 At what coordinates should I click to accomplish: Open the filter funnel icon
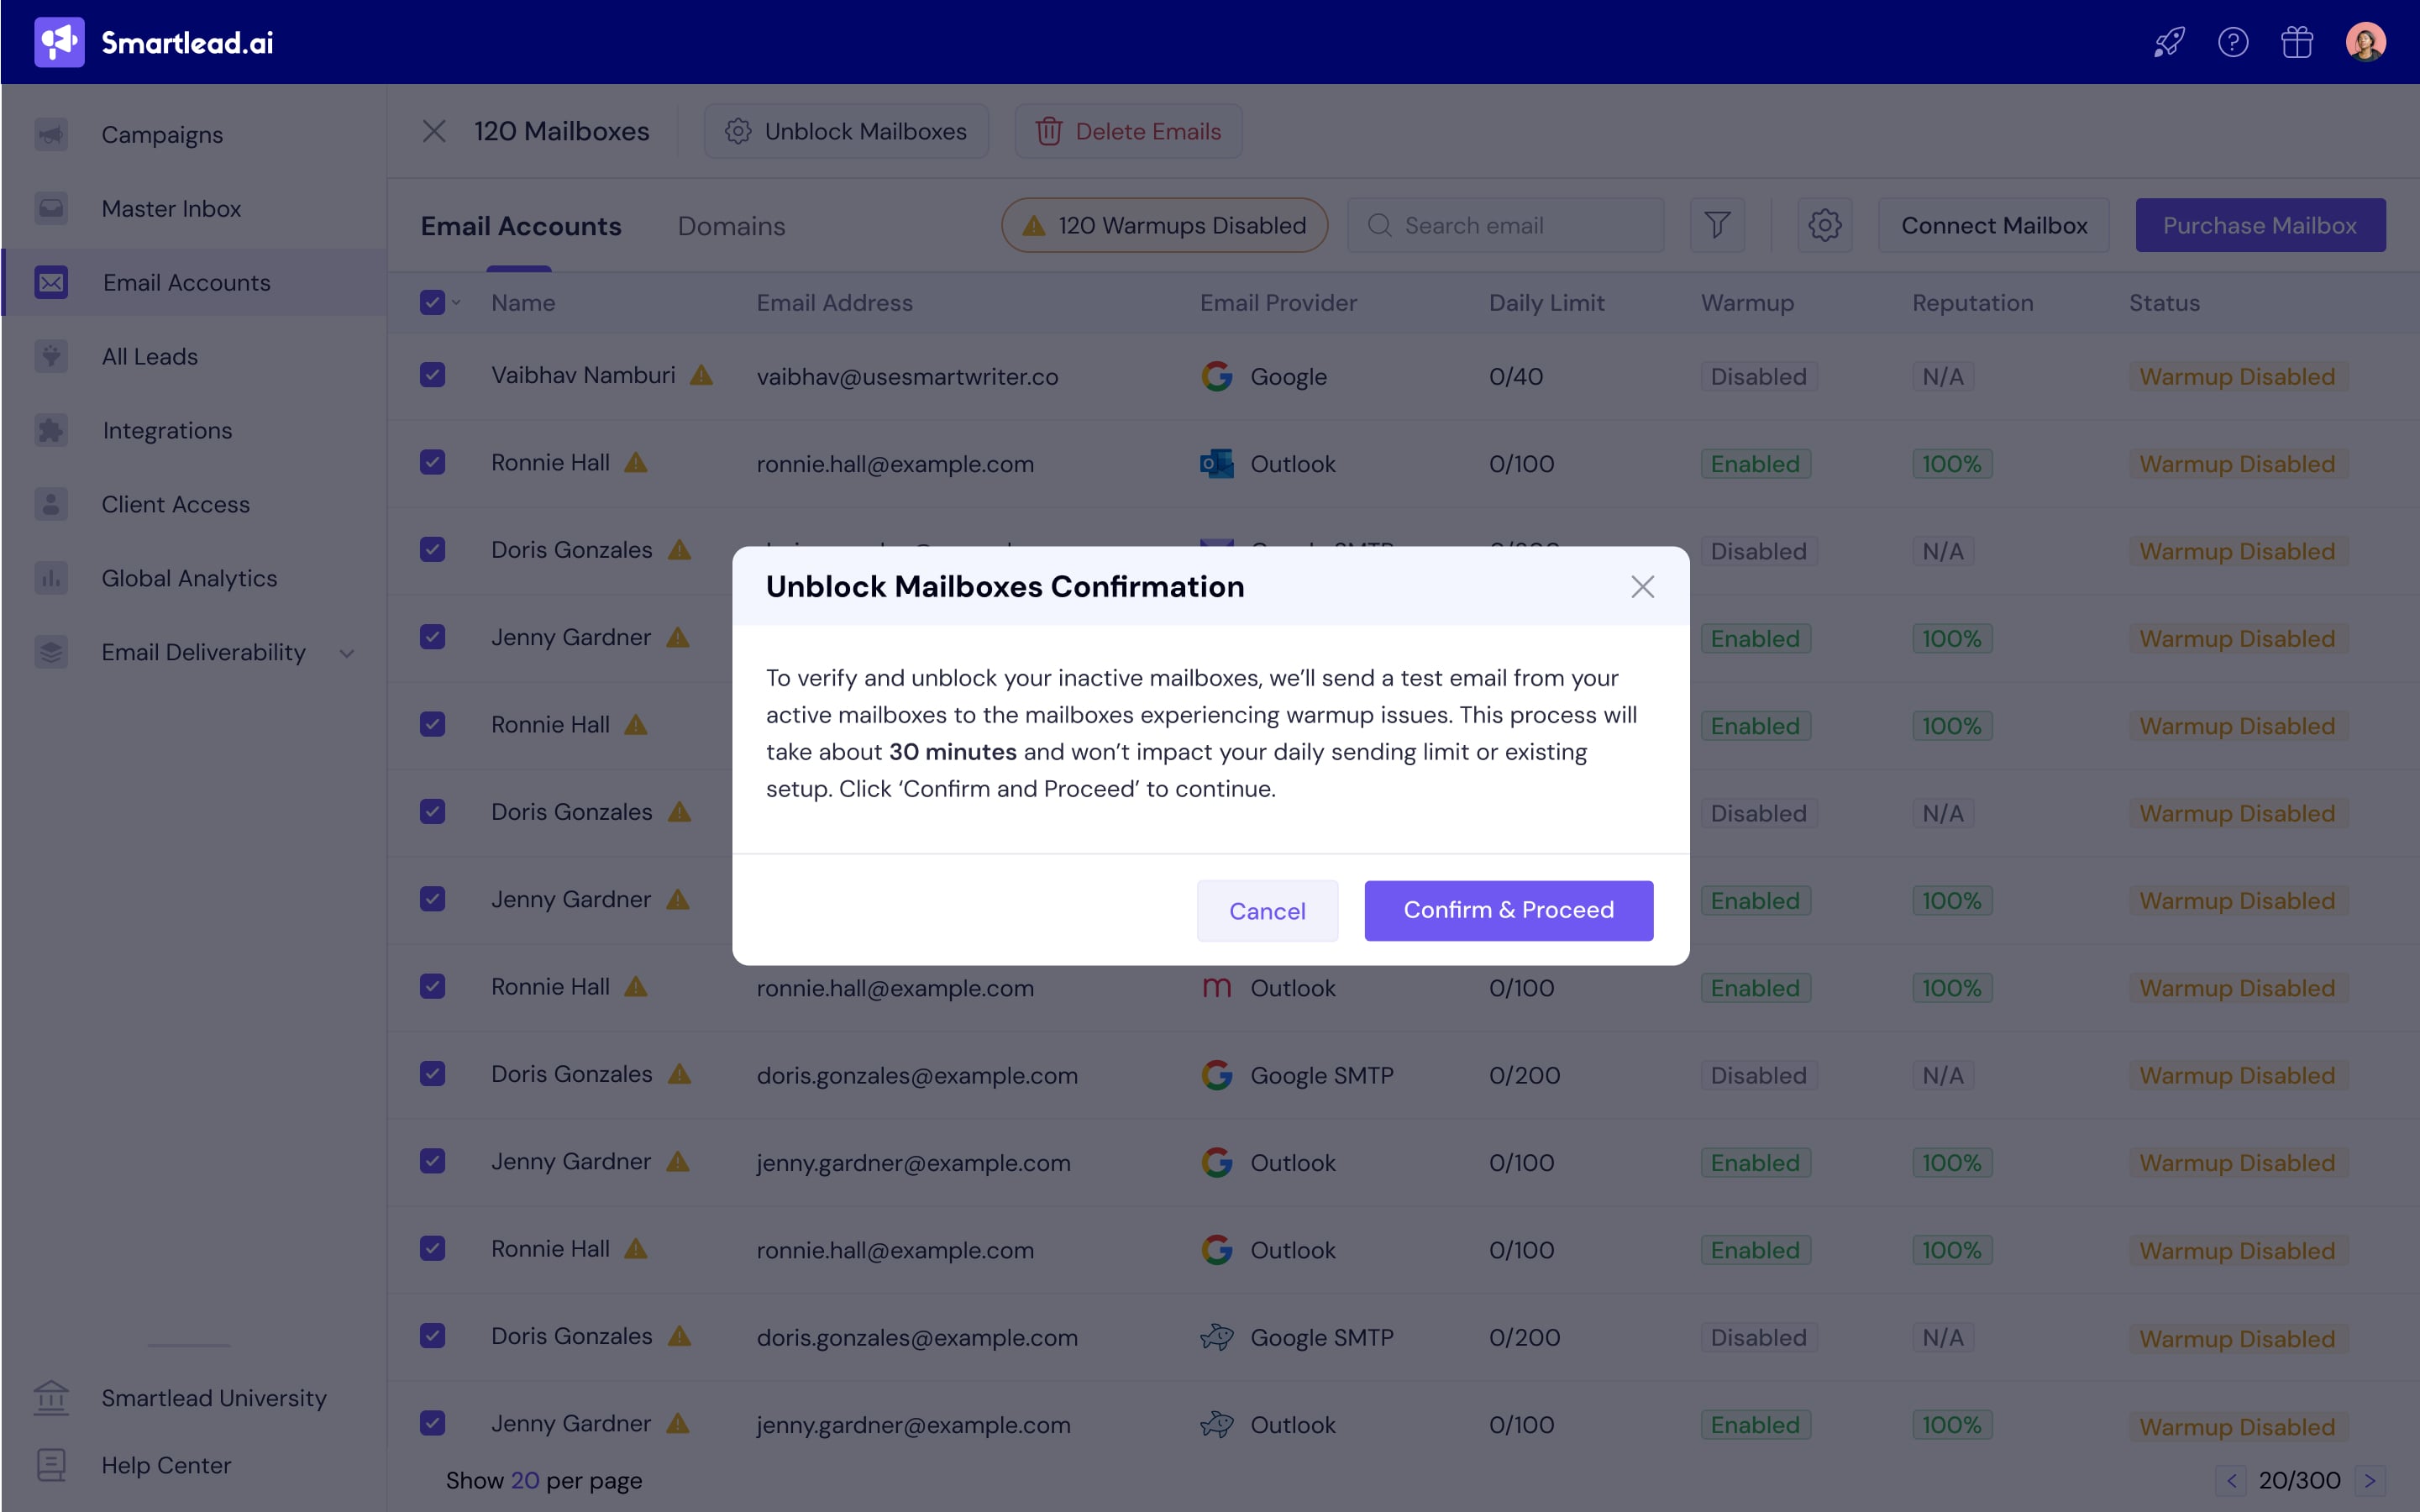coord(1716,225)
